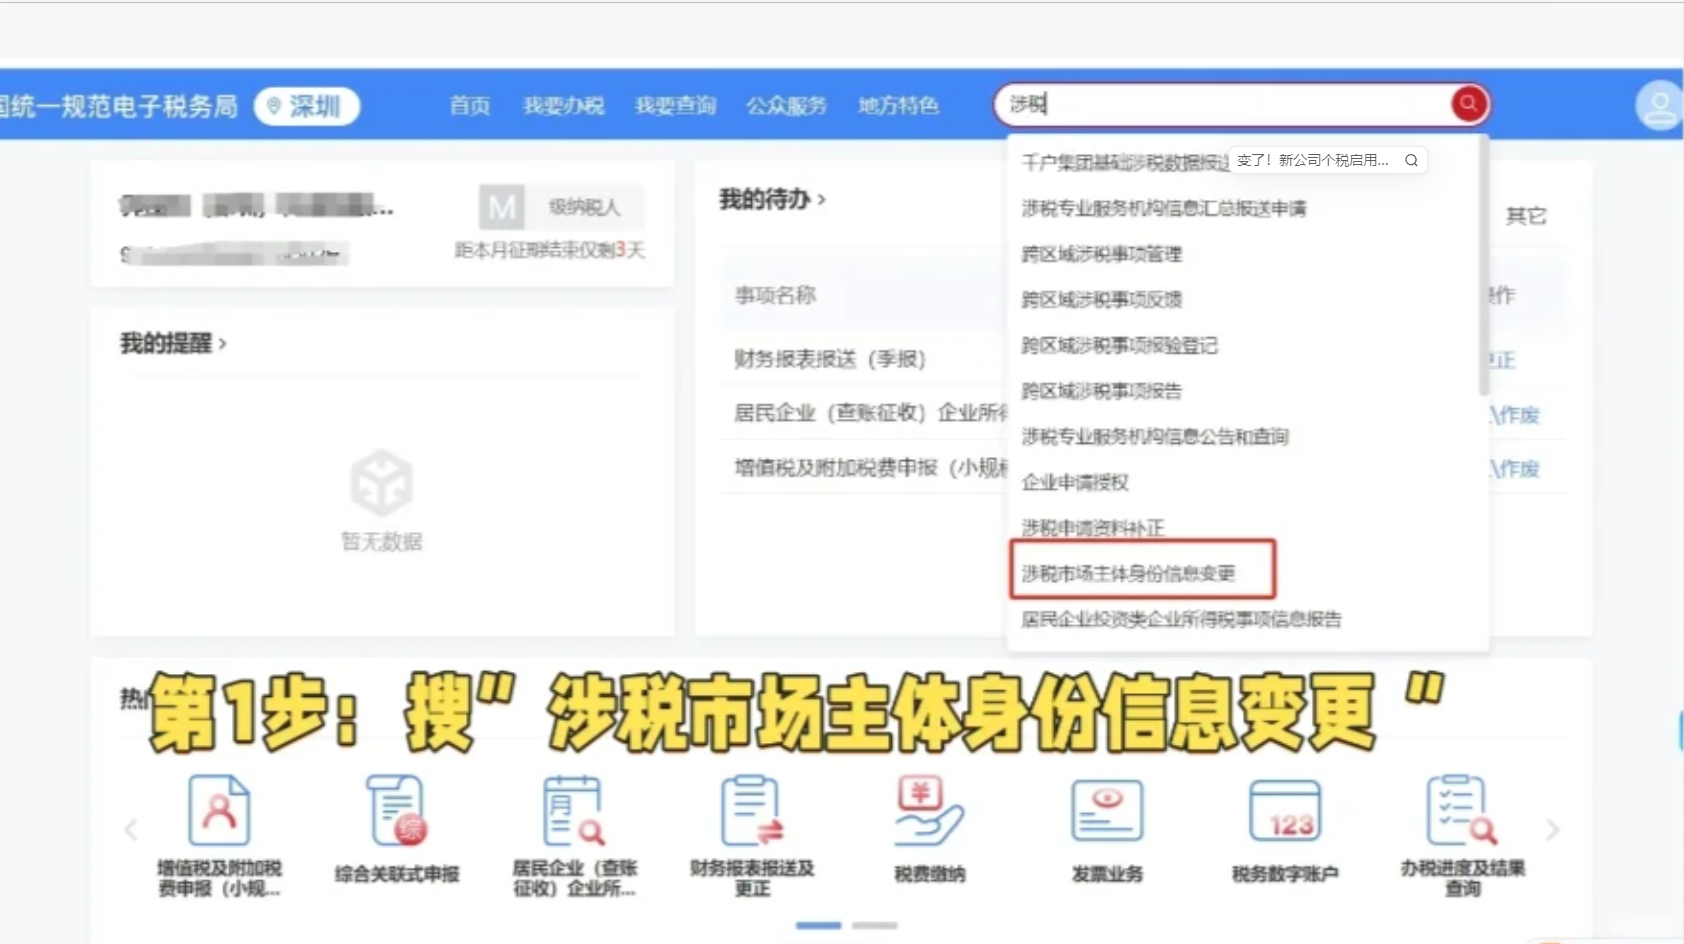Select 涉税市场主体身份信息变更 suggestion
Viewport: 1684px width, 944px height.
(x=1128, y=573)
